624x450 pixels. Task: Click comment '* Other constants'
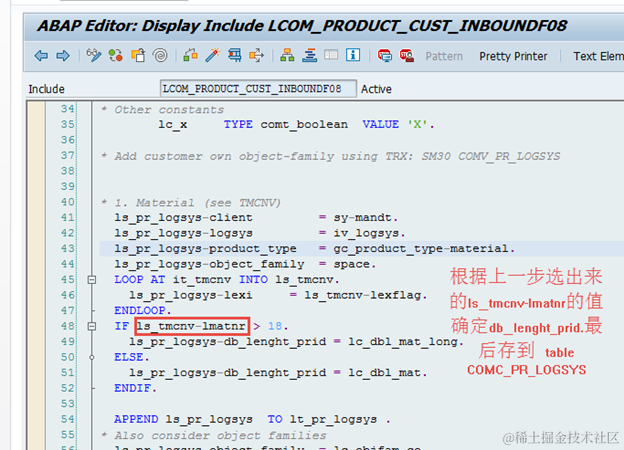pos(163,109)
